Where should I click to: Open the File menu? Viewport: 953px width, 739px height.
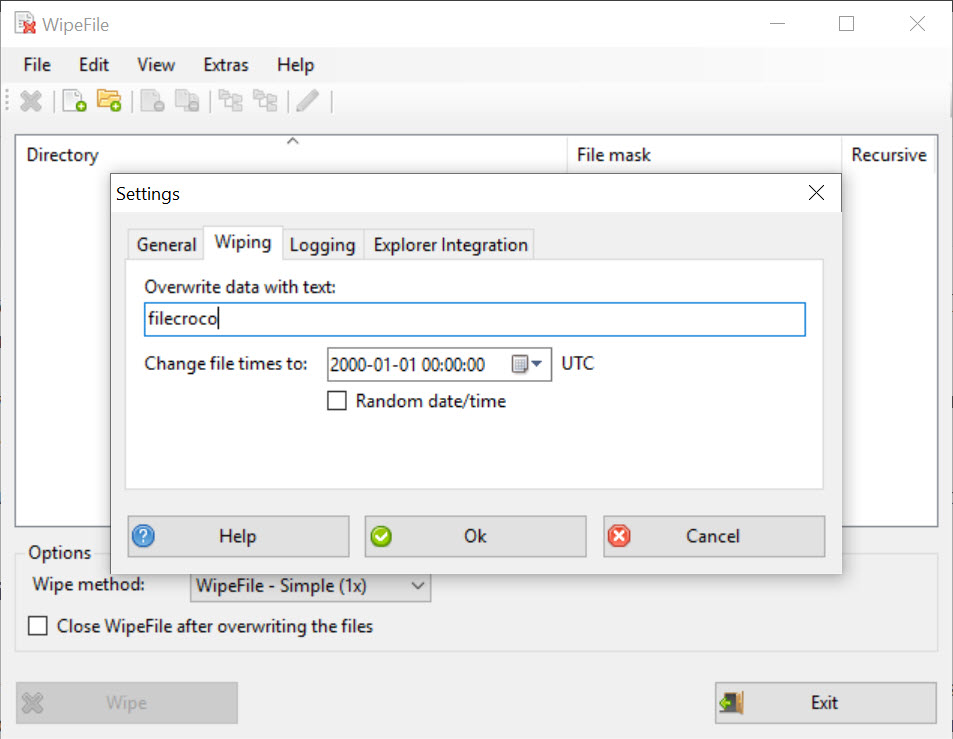pos(37,65)
